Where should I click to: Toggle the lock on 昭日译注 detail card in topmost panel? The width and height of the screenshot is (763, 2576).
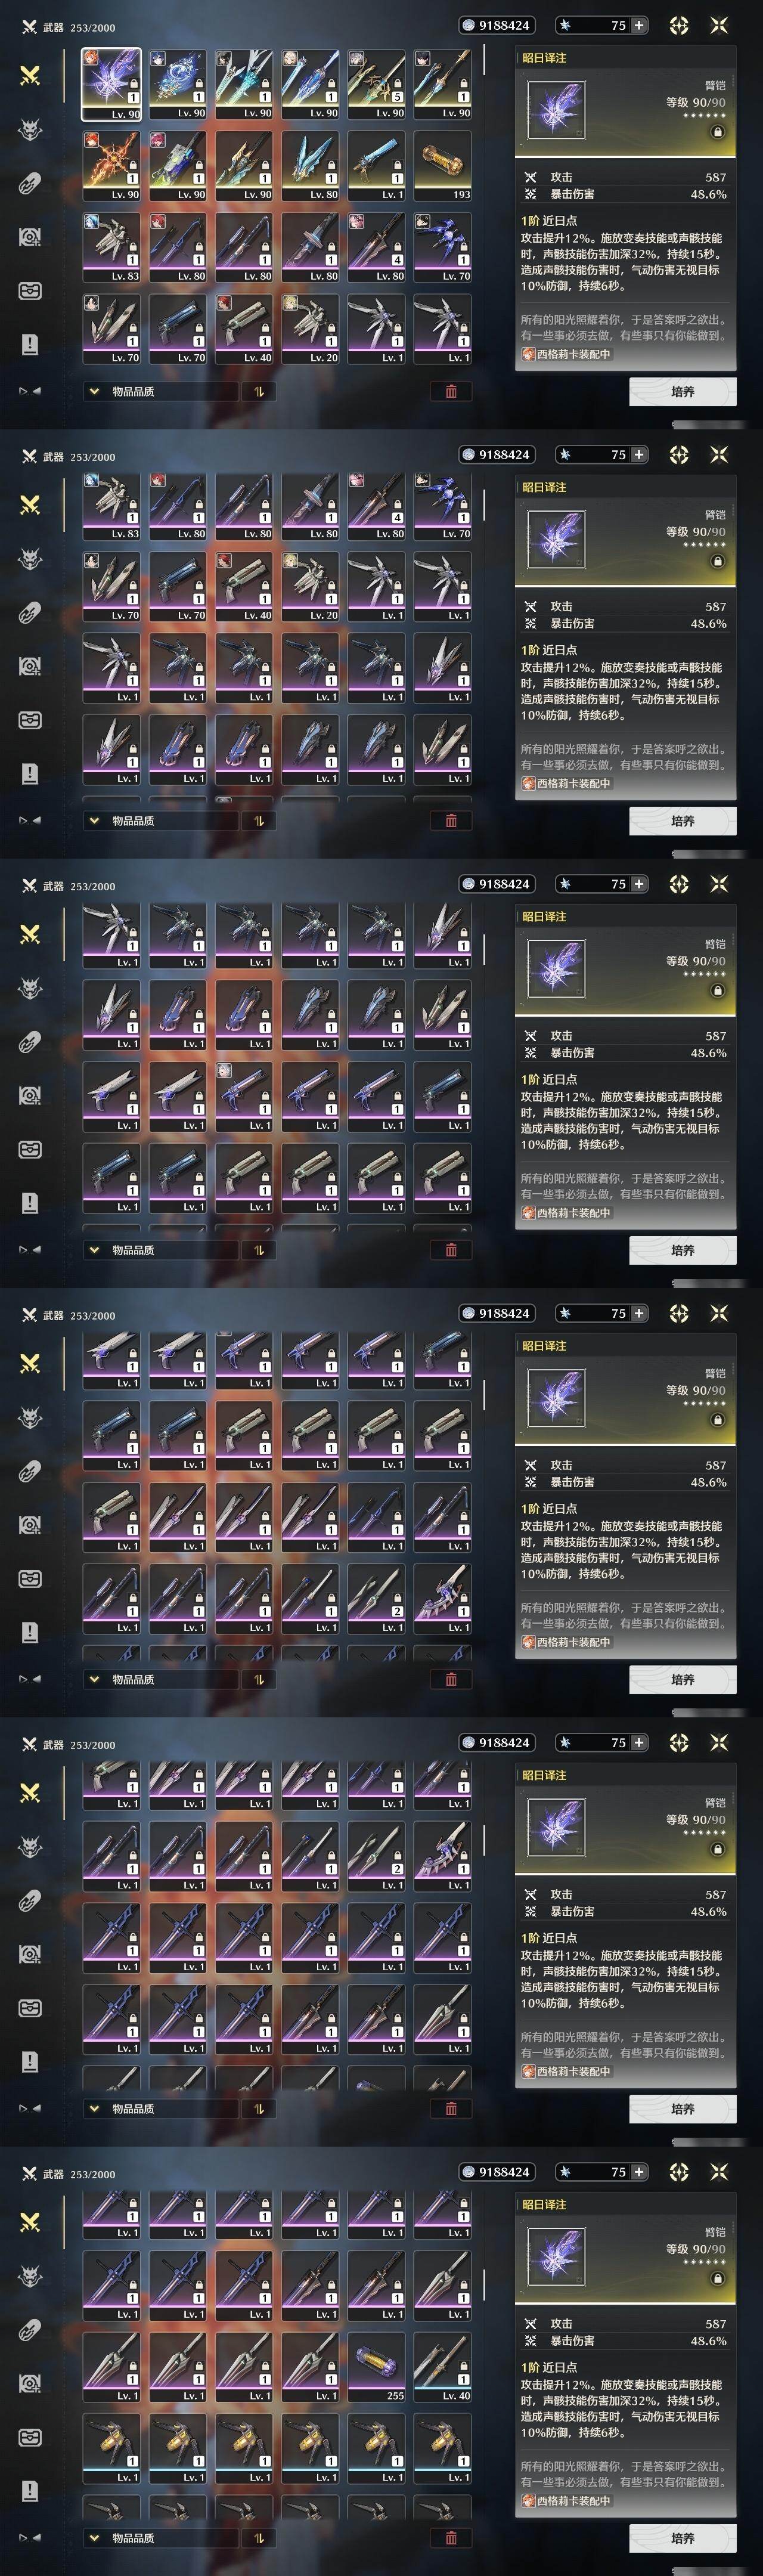pyautogui.click(x=717, y=131)
